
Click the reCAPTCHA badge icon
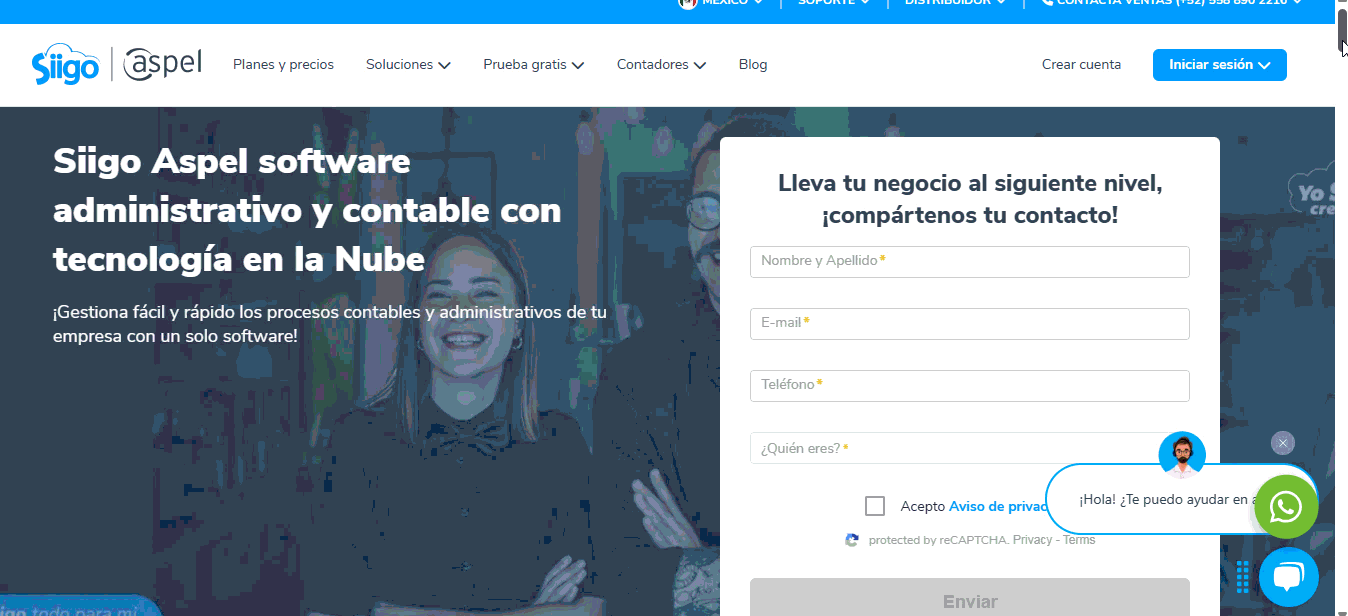[x=852, y=540]
